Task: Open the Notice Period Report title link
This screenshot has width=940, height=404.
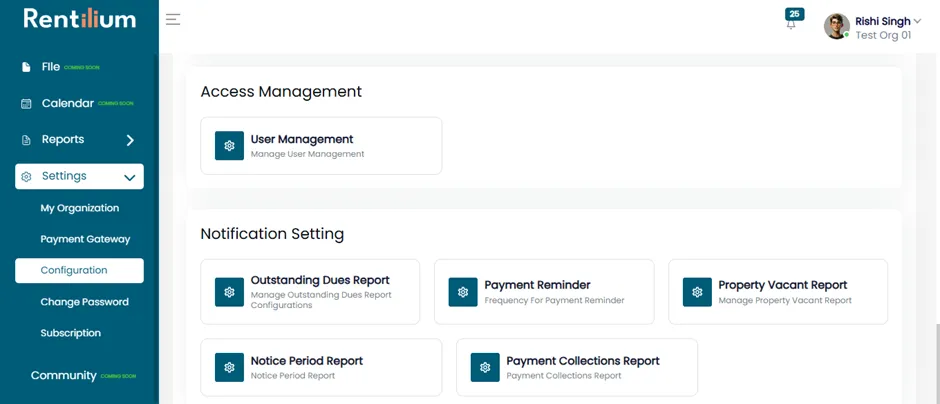Action: click(307, 361)
